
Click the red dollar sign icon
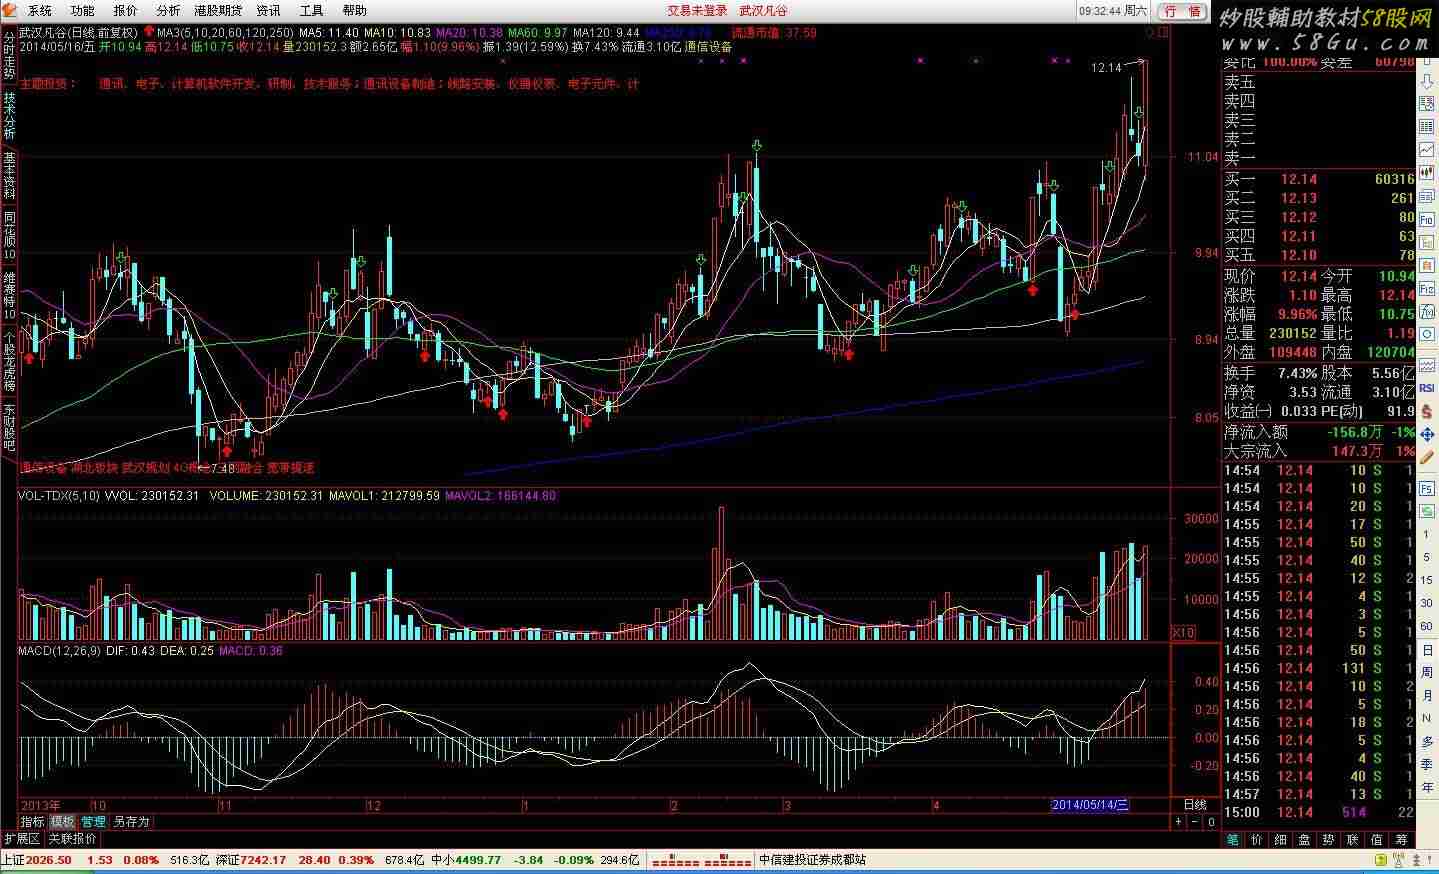(x=1427, y=414)
